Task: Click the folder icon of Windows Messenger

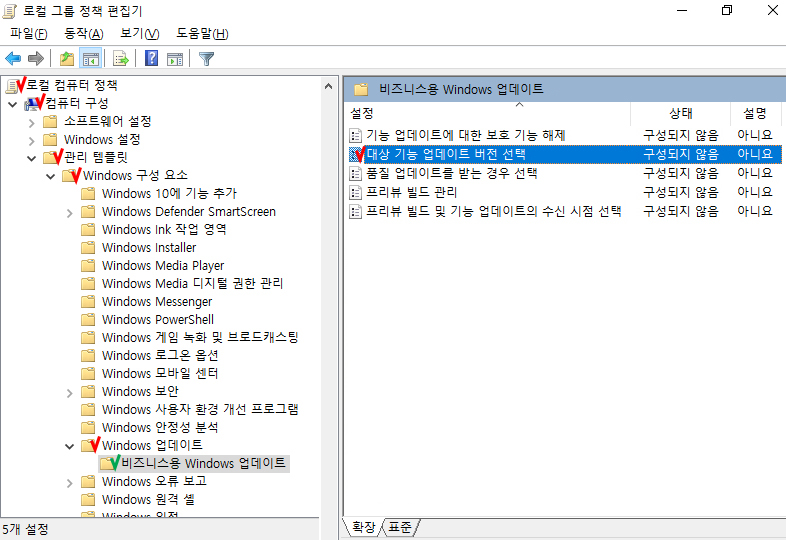Action: tap(88, 302)
